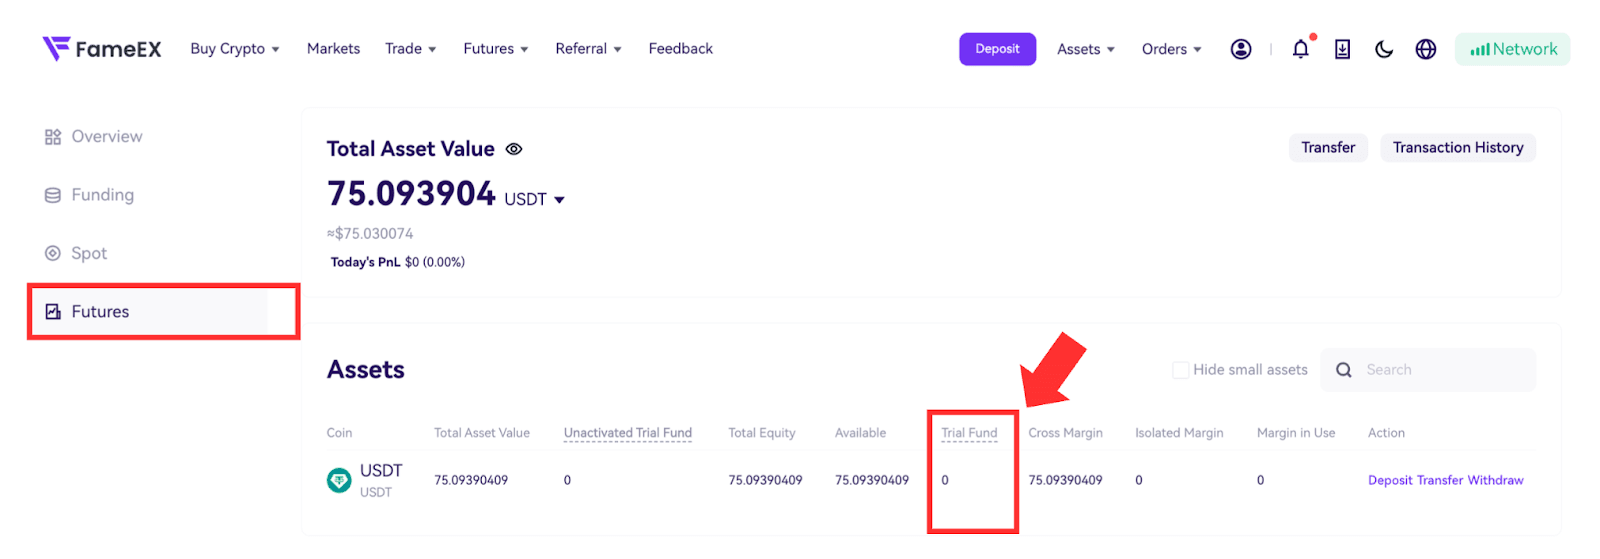Open Transaction History

1458,148
